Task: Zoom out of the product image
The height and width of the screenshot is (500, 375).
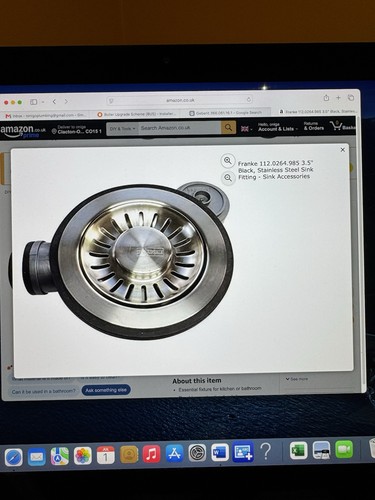Action: coord(228,177)
